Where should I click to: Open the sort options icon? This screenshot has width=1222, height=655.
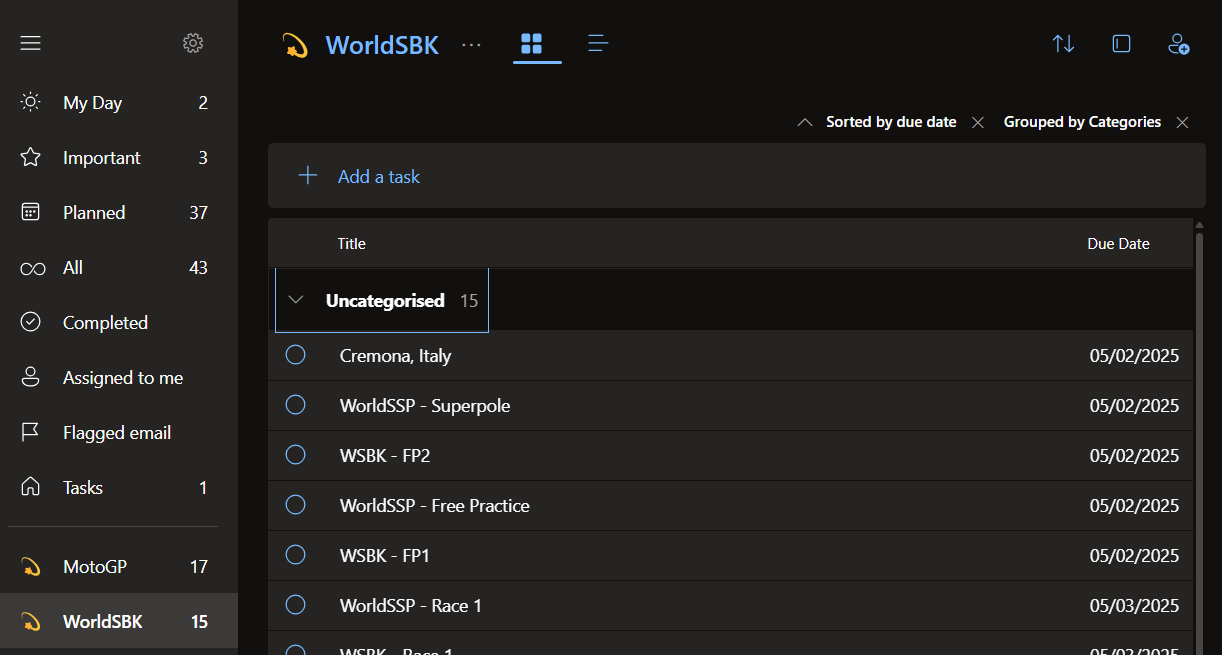1063,43
